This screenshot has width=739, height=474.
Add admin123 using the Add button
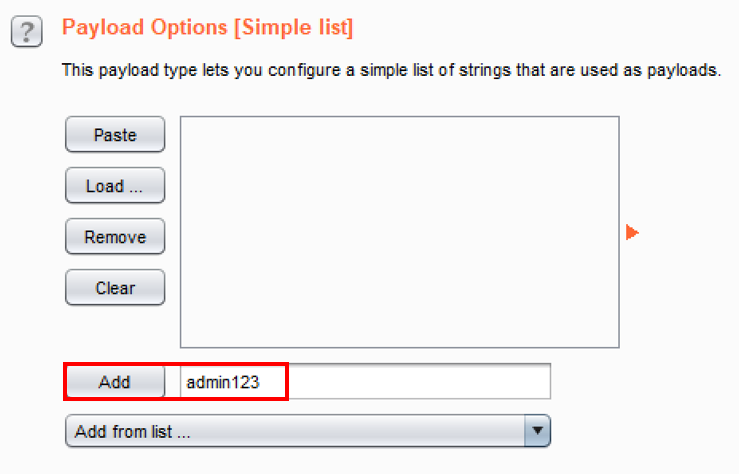pyautogui.click(x=115, y=382)
